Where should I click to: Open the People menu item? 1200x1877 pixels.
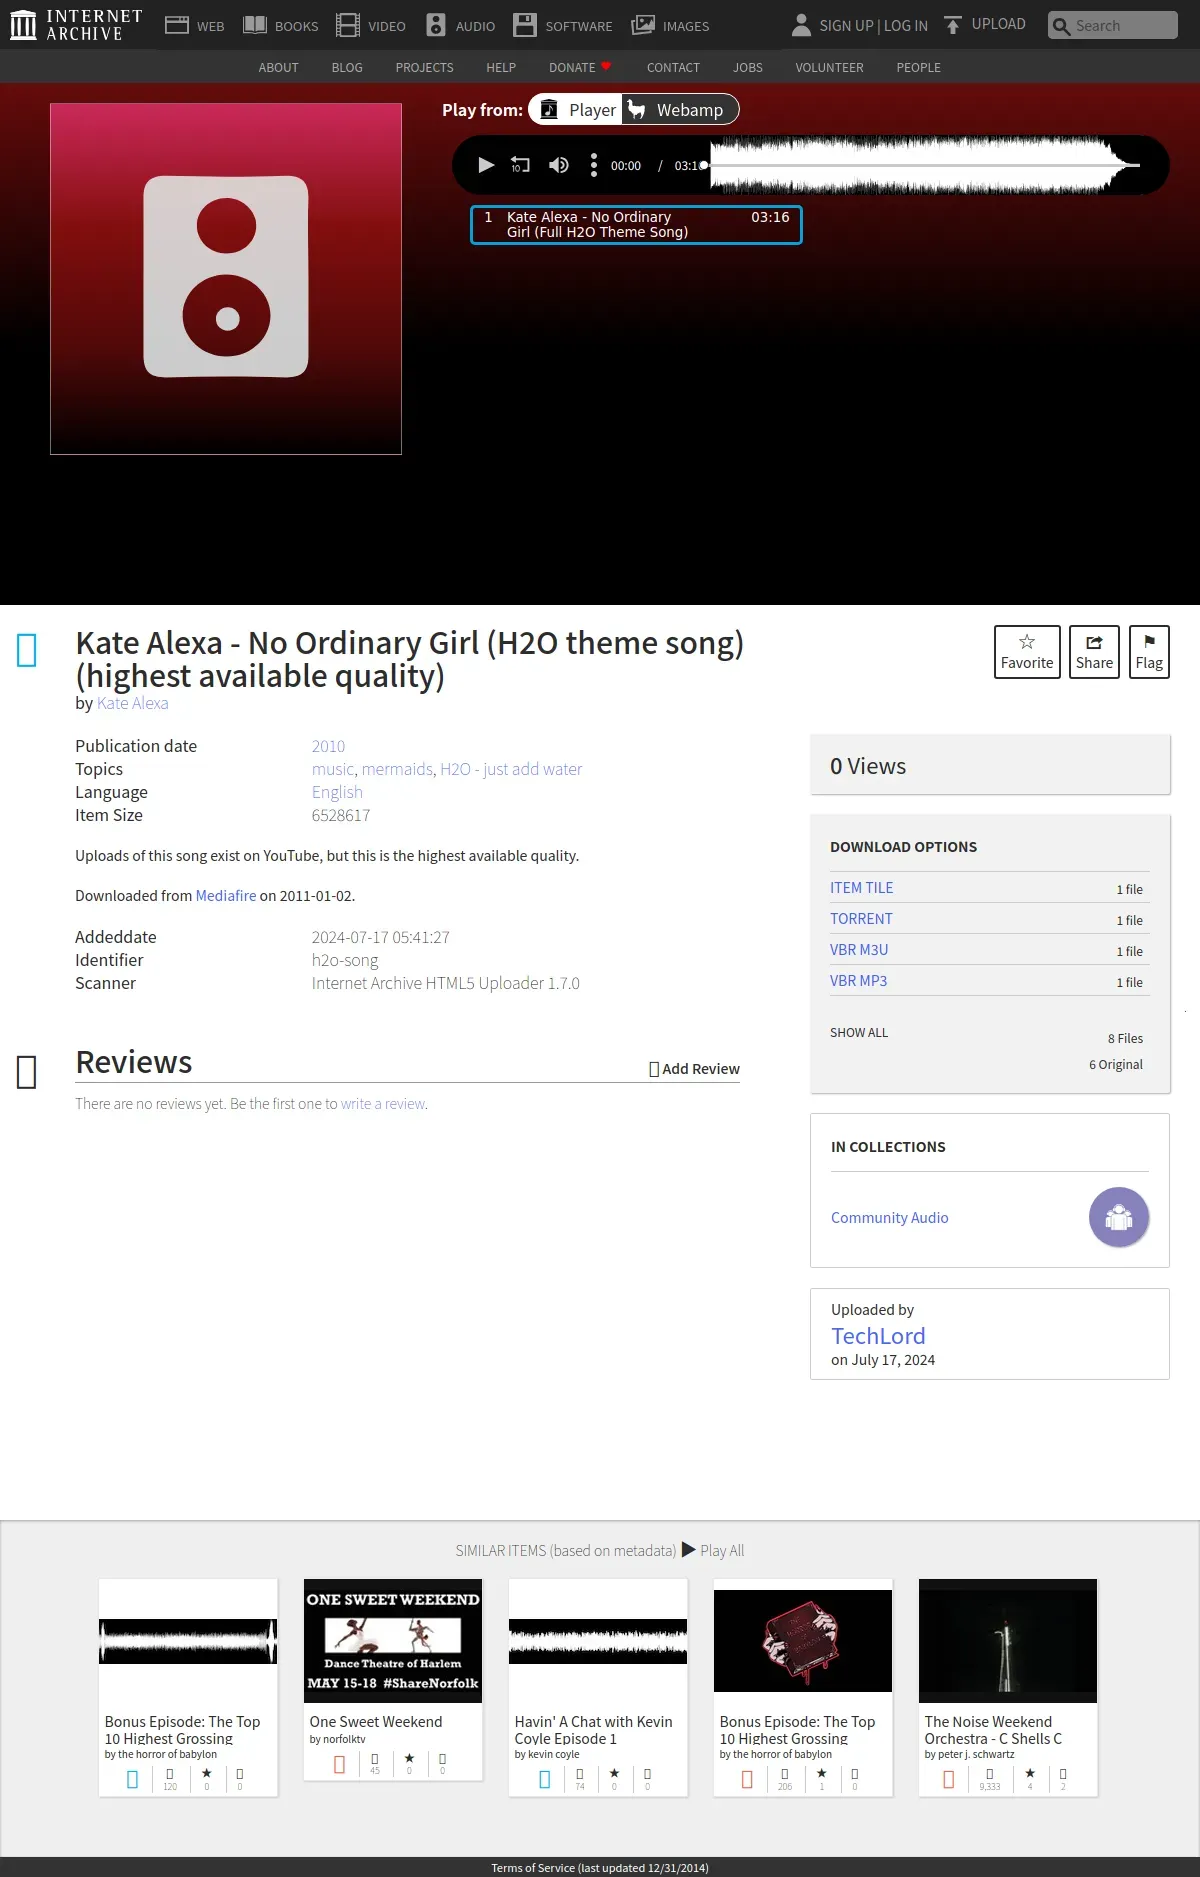coord(918,68)
